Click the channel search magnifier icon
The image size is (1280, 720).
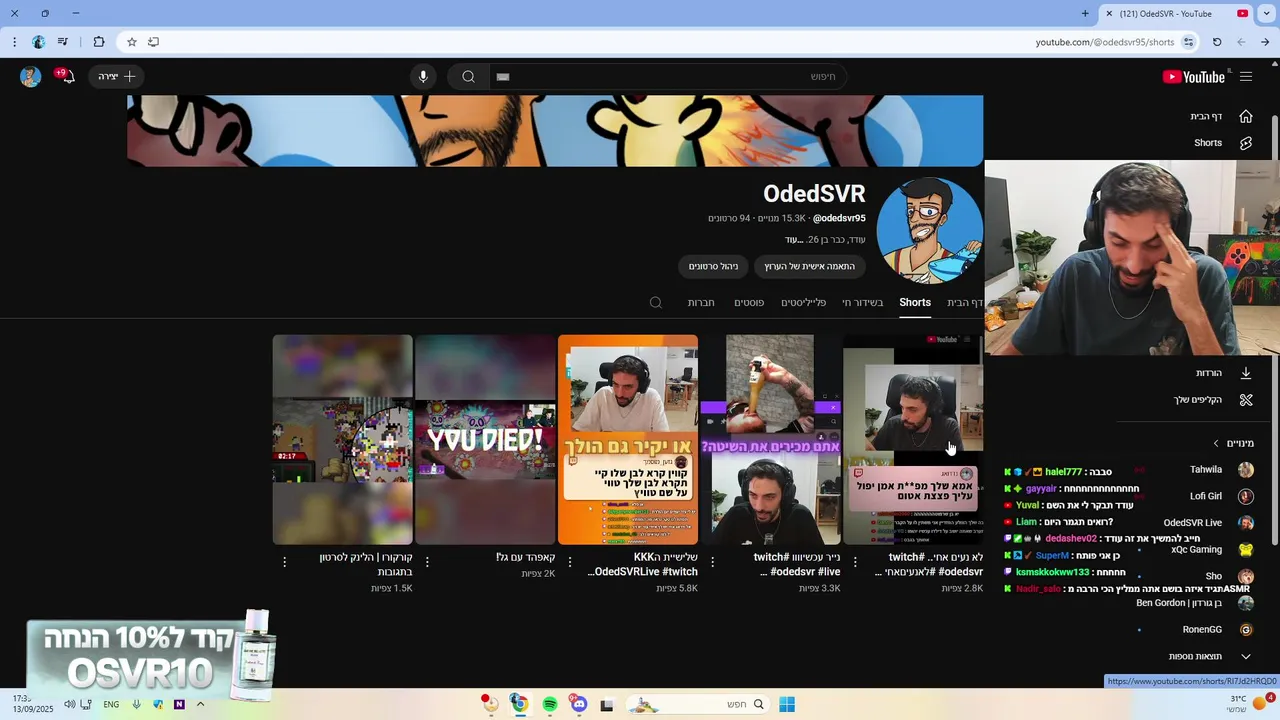pyautogui.click(x=656, y=303)
